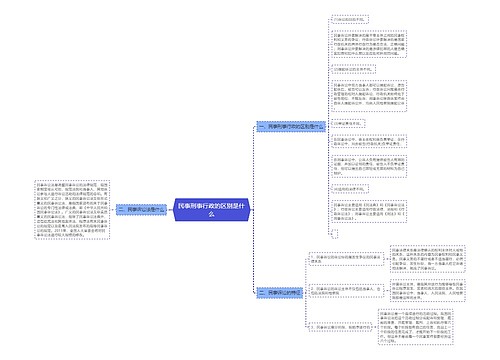
Task: Select feature item 3 about 分阶段进行
Action: tap(340, 327)
